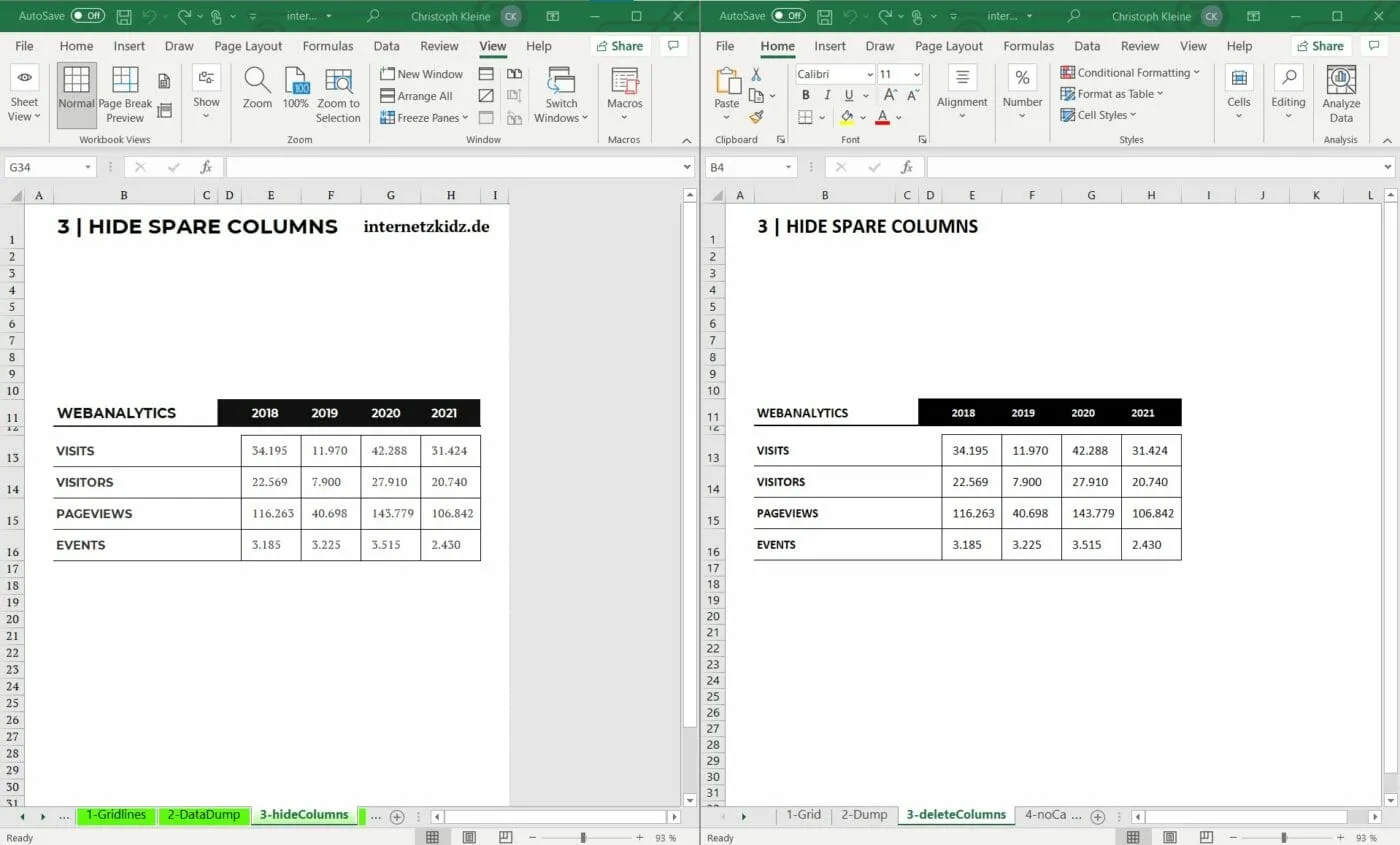
Task: Open the Macros panel
Action: pos(624,95)
